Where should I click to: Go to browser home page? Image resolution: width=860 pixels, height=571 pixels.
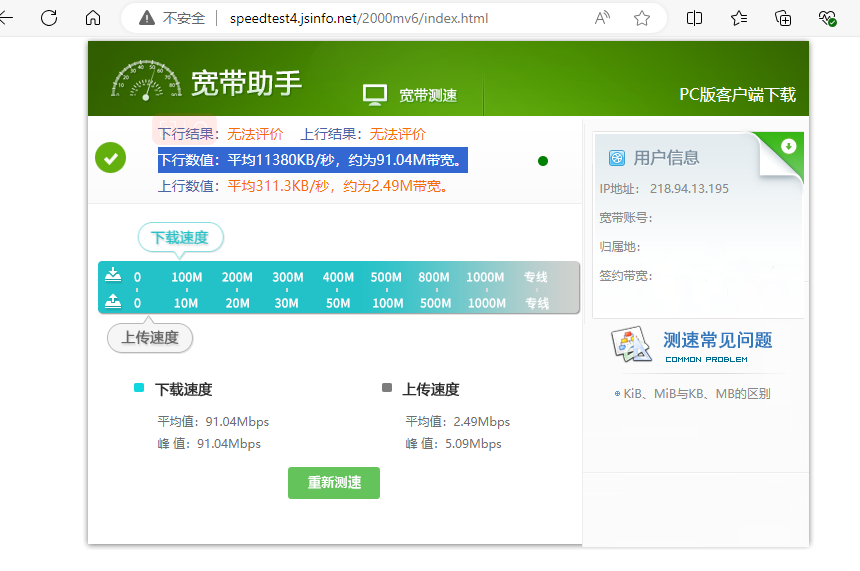(x=93, y=18)
